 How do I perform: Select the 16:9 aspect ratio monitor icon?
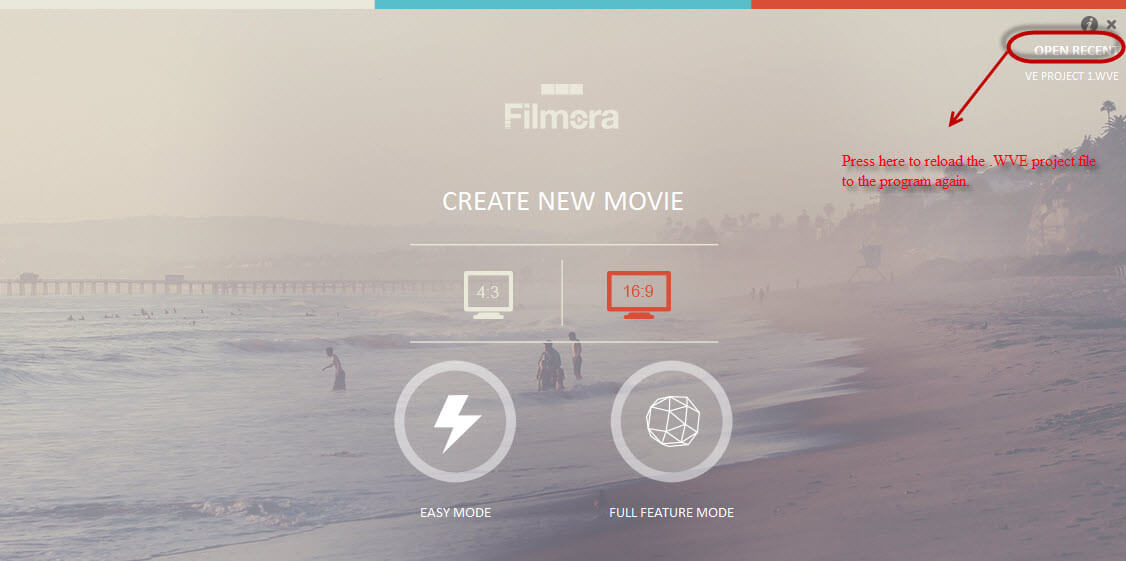coord(638,295)
